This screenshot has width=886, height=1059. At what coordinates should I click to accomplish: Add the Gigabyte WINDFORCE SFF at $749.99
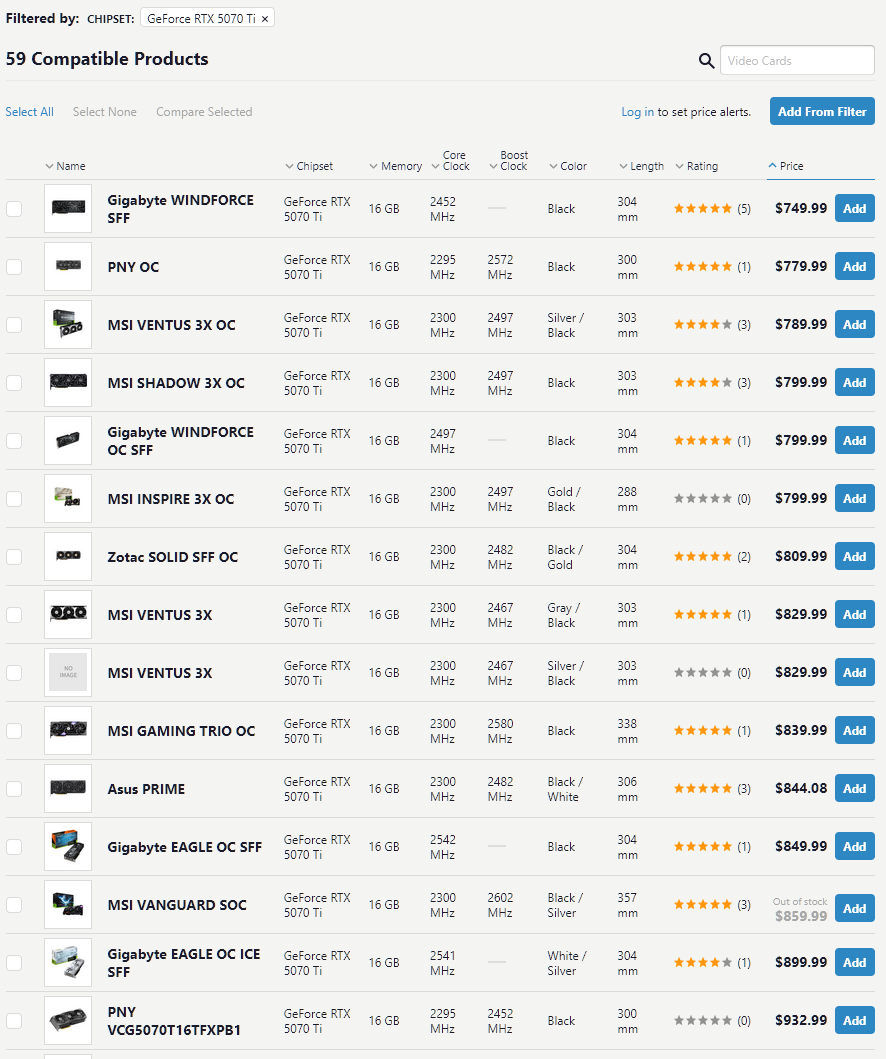[x=854, y=209]
